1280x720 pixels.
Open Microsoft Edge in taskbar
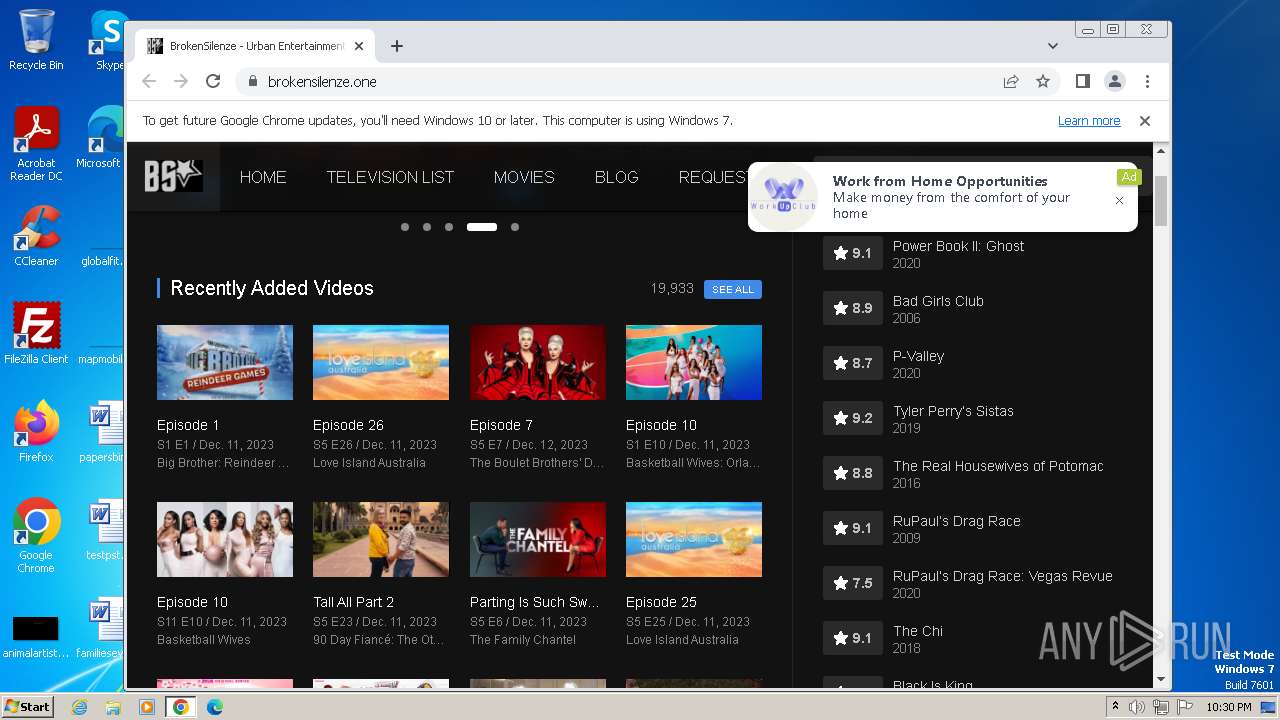[215, 707]
